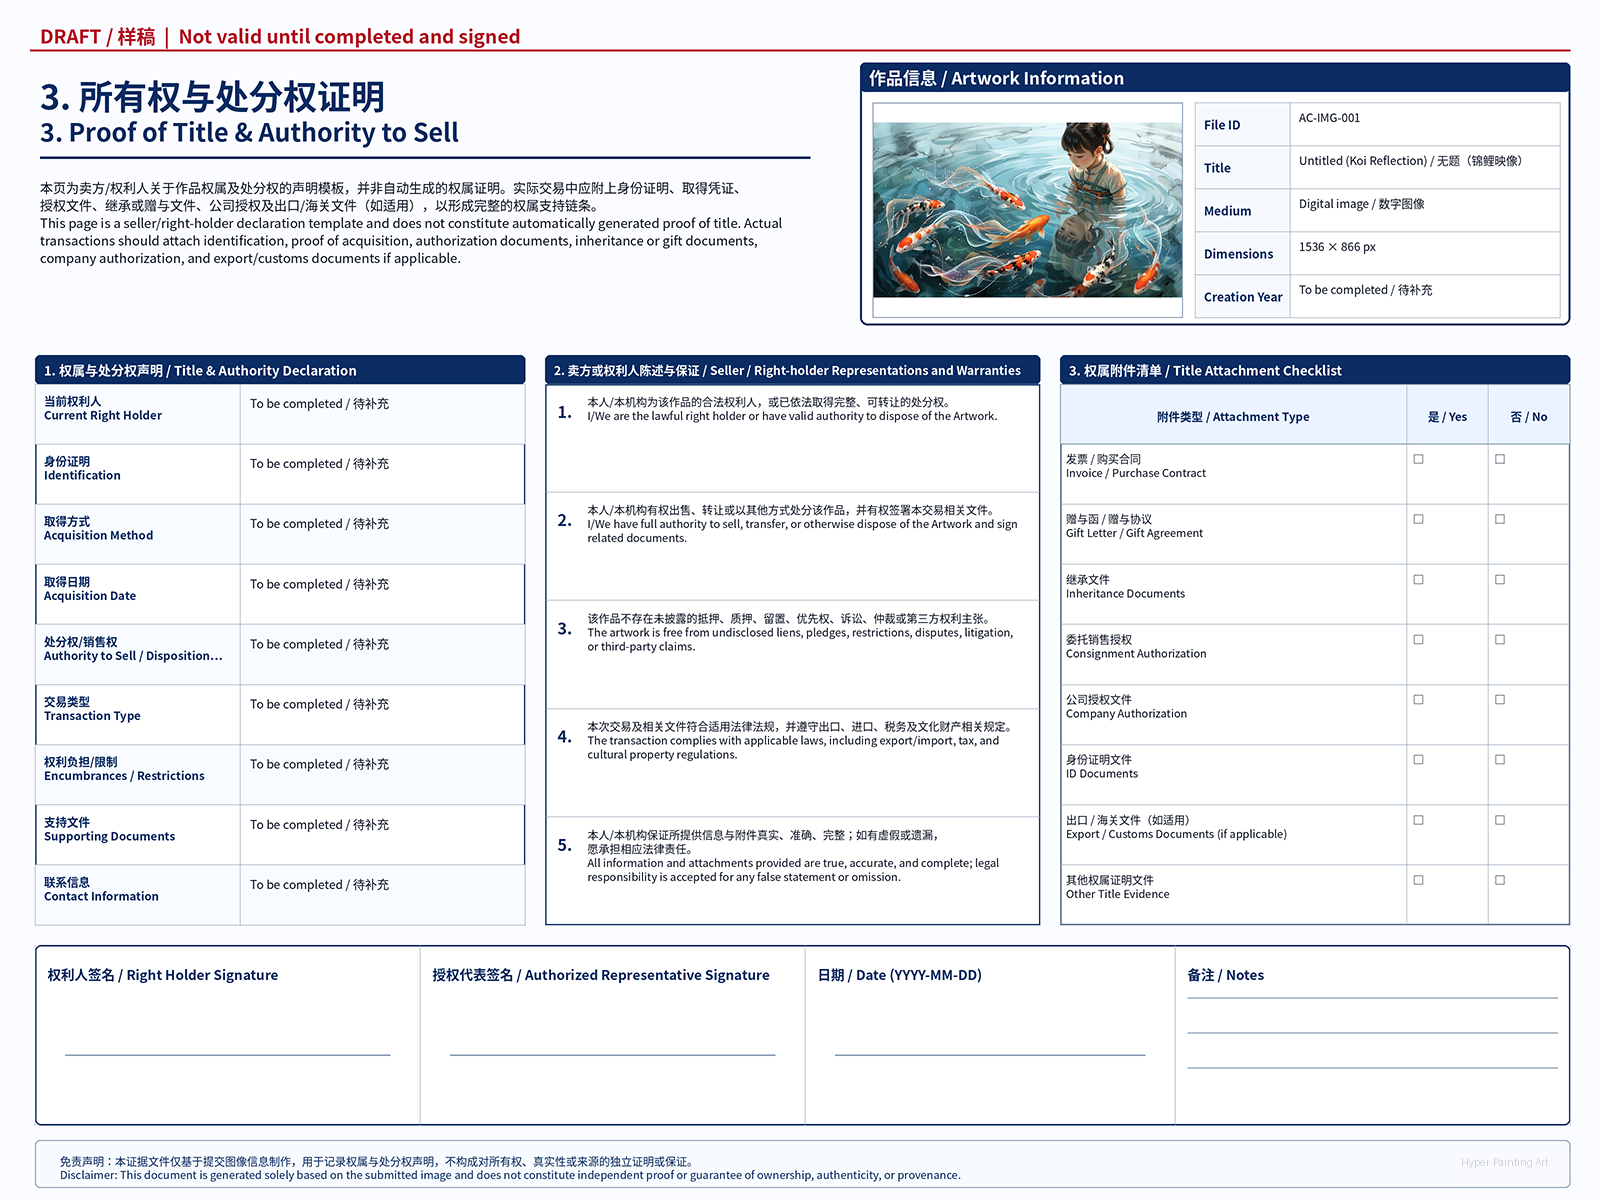
Task: Check Yes for ID Documents
Action: pyautogui.click(x=1418, y=759)
